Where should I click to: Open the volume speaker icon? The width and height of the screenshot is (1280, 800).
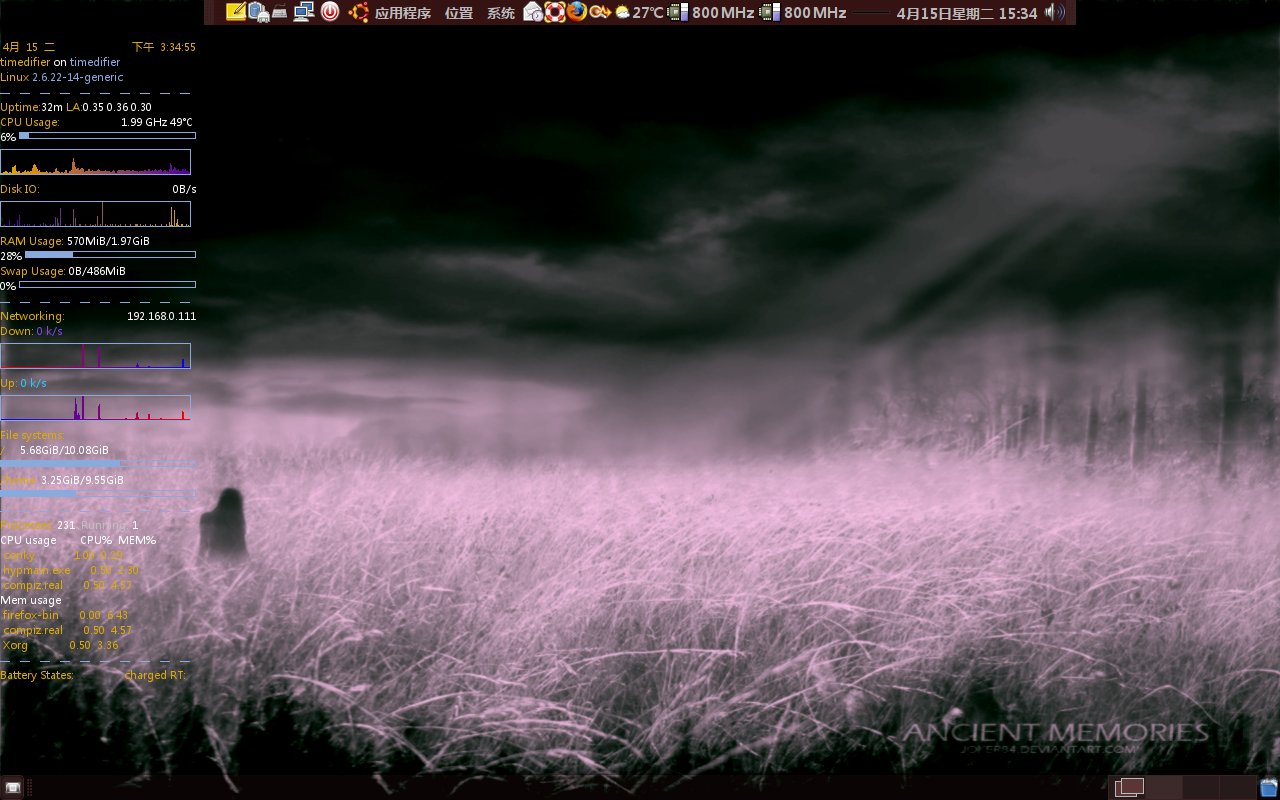[1054, 12]
